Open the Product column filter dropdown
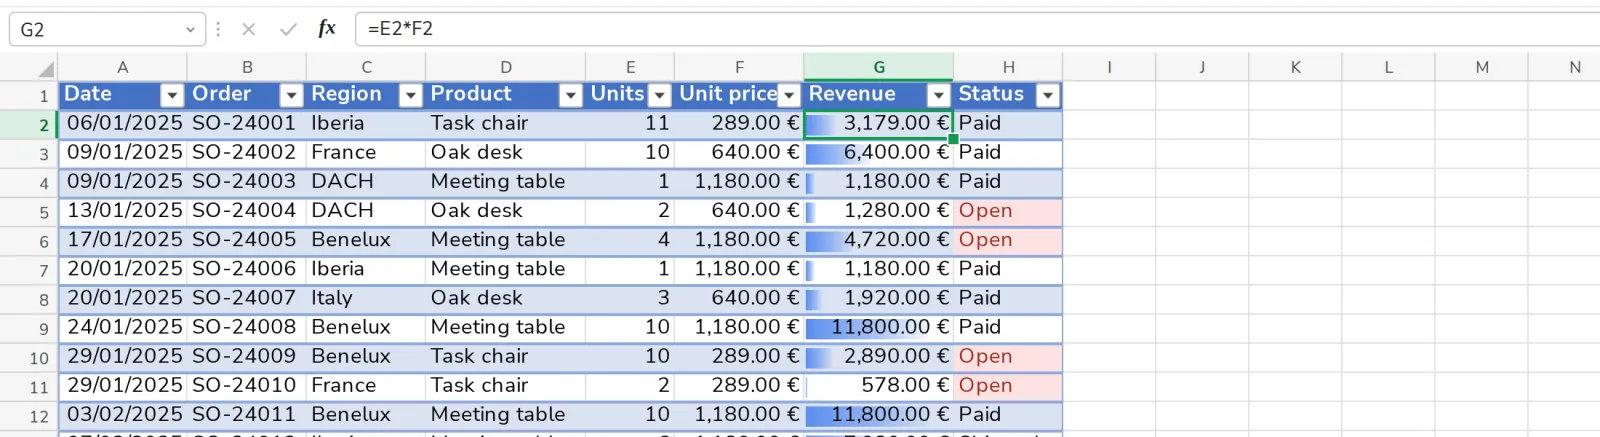This screenshot has width=1600, height=437. 570,95
